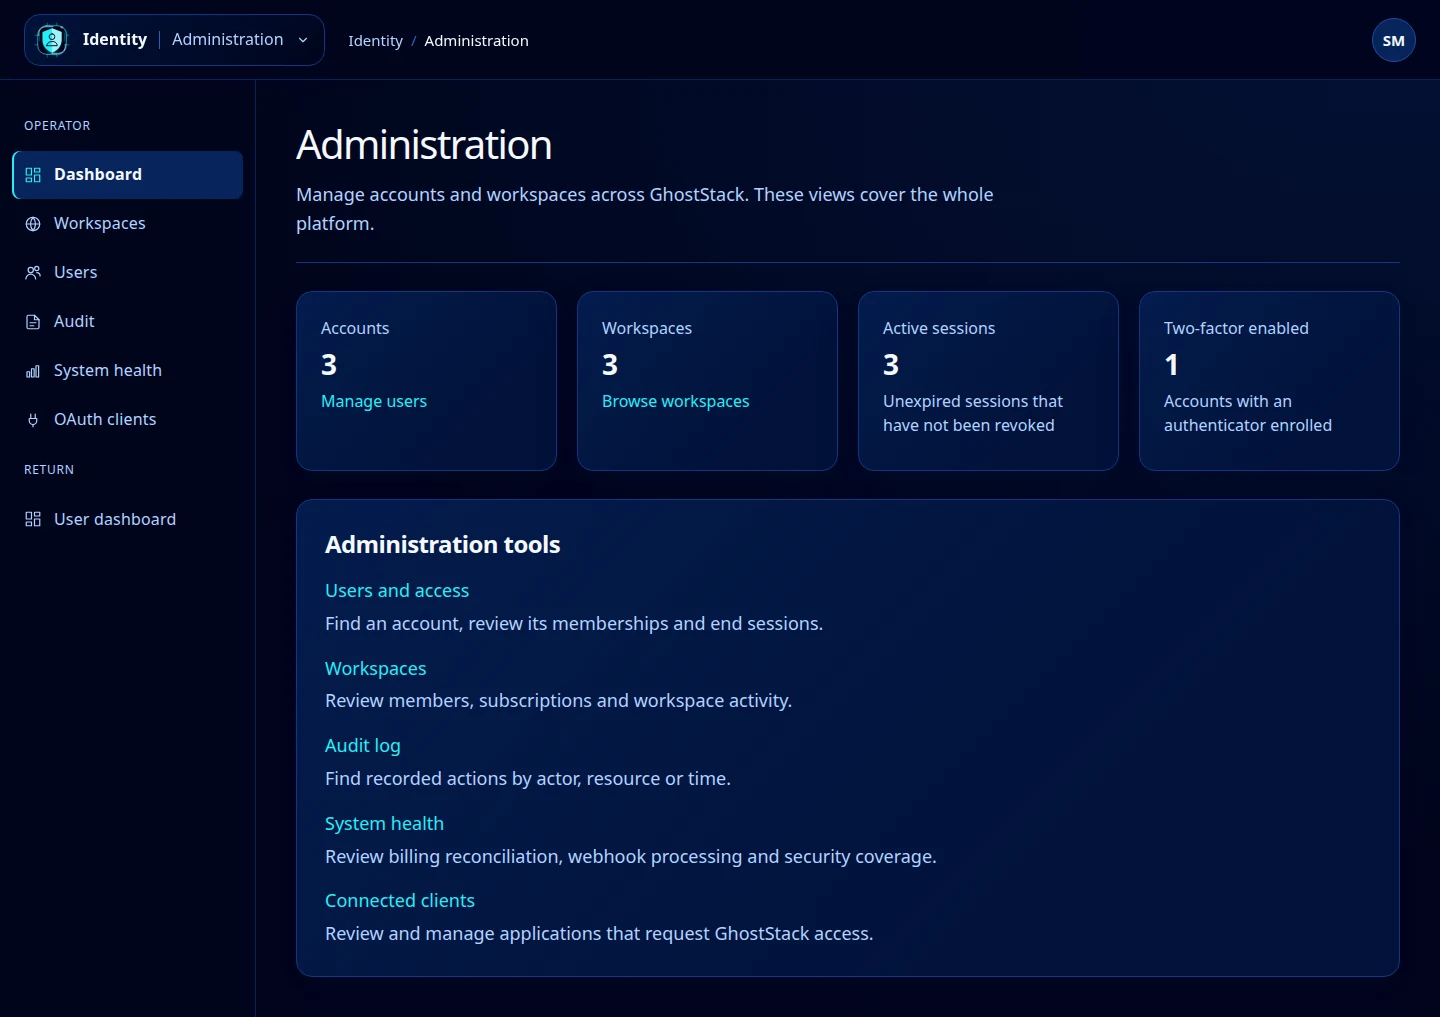Click the Users people icon in sidebar

tap(33, 273)
